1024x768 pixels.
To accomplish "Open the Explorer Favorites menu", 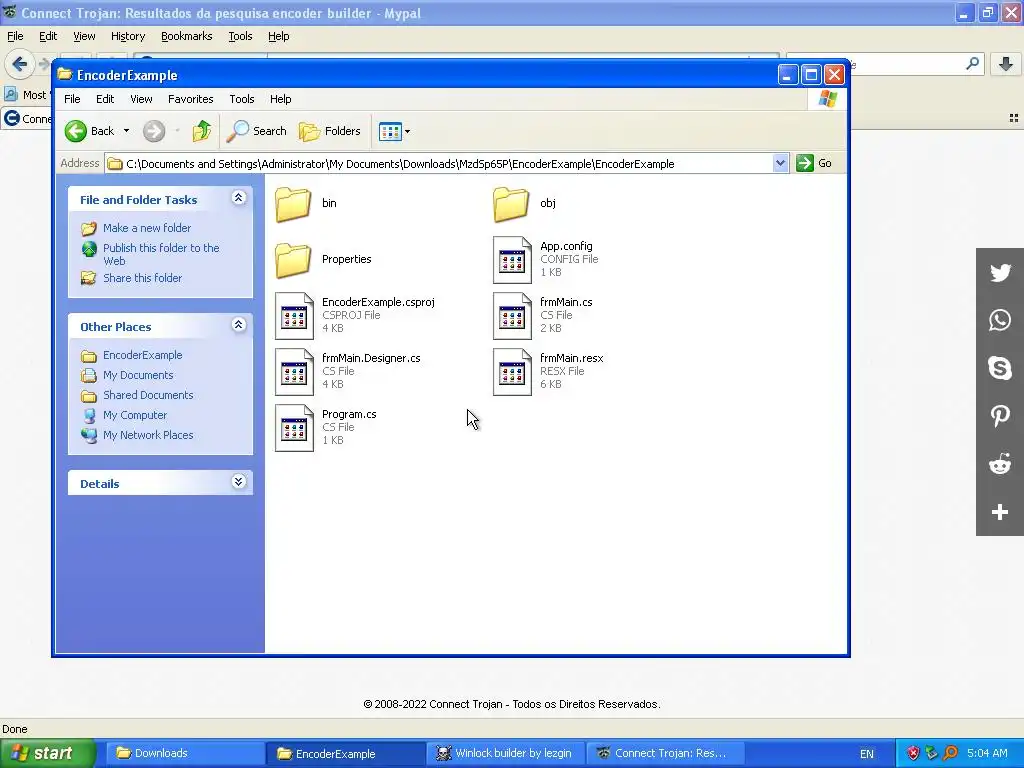I will pyautogui.click(x=191, y=99).
